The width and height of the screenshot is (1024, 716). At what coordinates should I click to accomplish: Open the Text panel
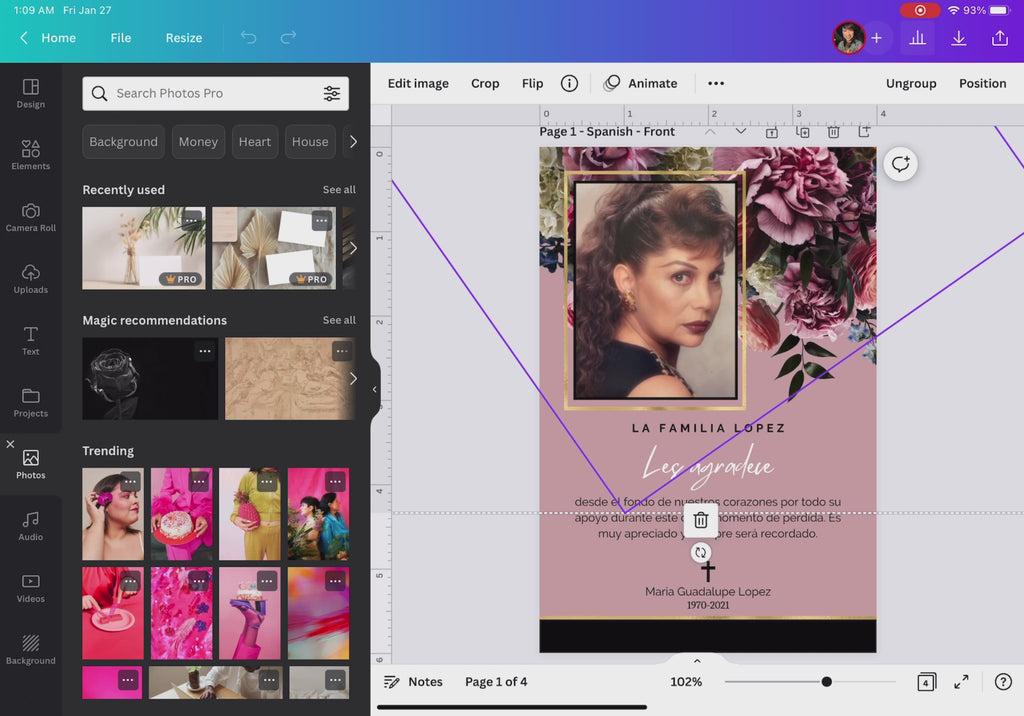tap(31, 341)
